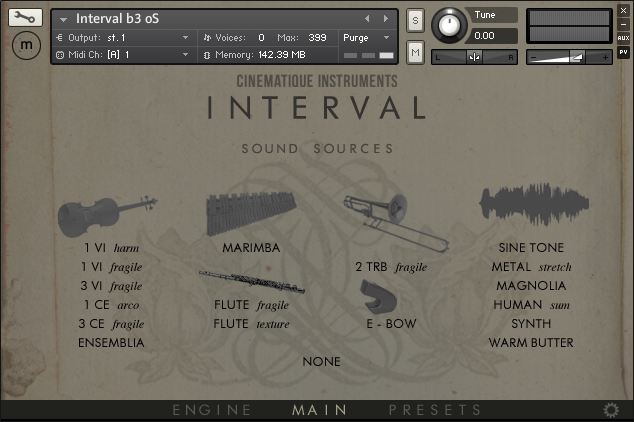Click the violin sound source image
This screenshot has height=422, width=634.
coord(106,214)
